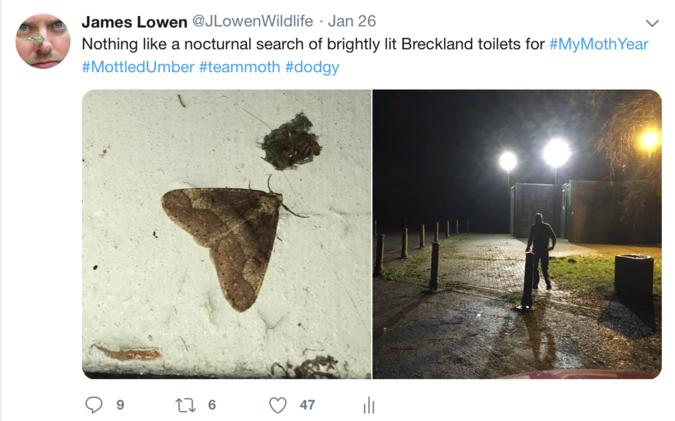
Task: Open James Lowen's profile avatar picture
Action: [x=43, y=41]
